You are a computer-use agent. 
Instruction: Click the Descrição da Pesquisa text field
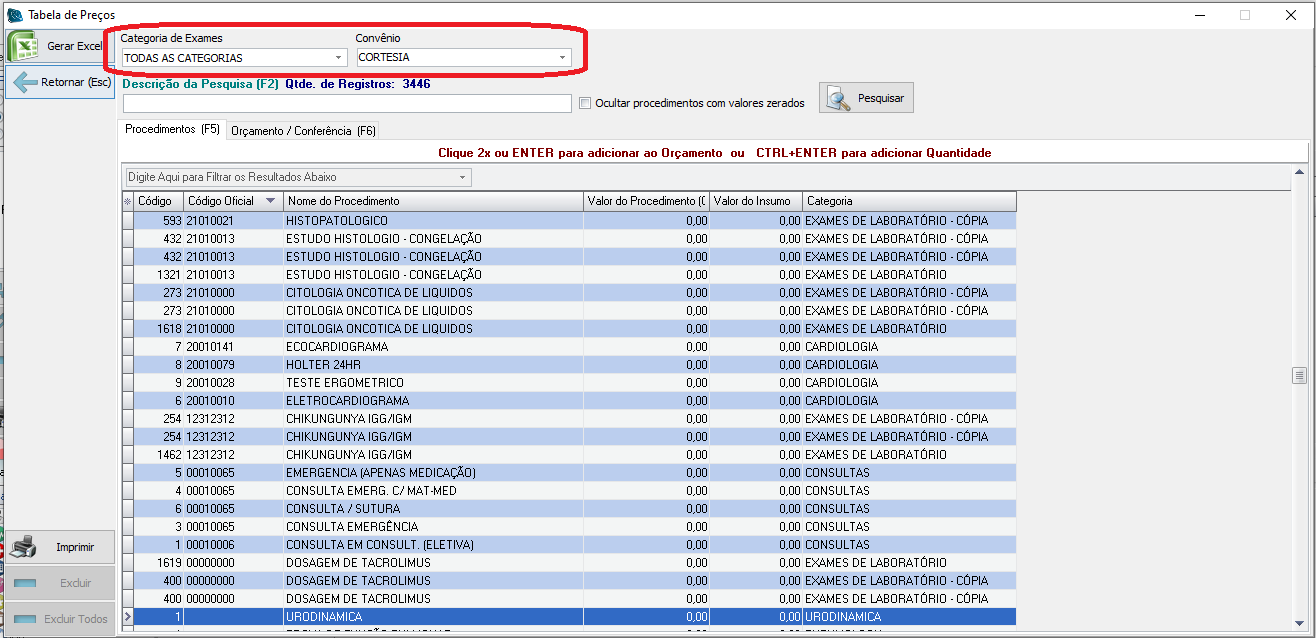(346, 103)
